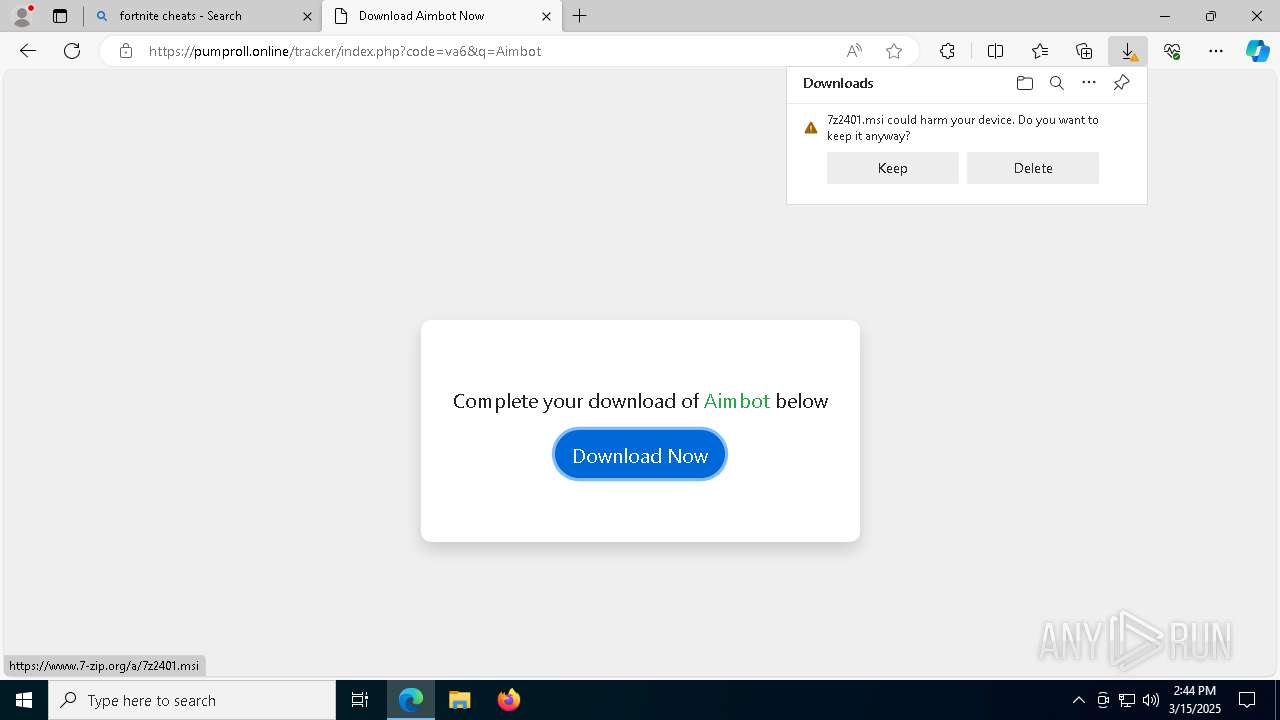
Task: Click the Downloads panel title
Action: tap(838, 83)
